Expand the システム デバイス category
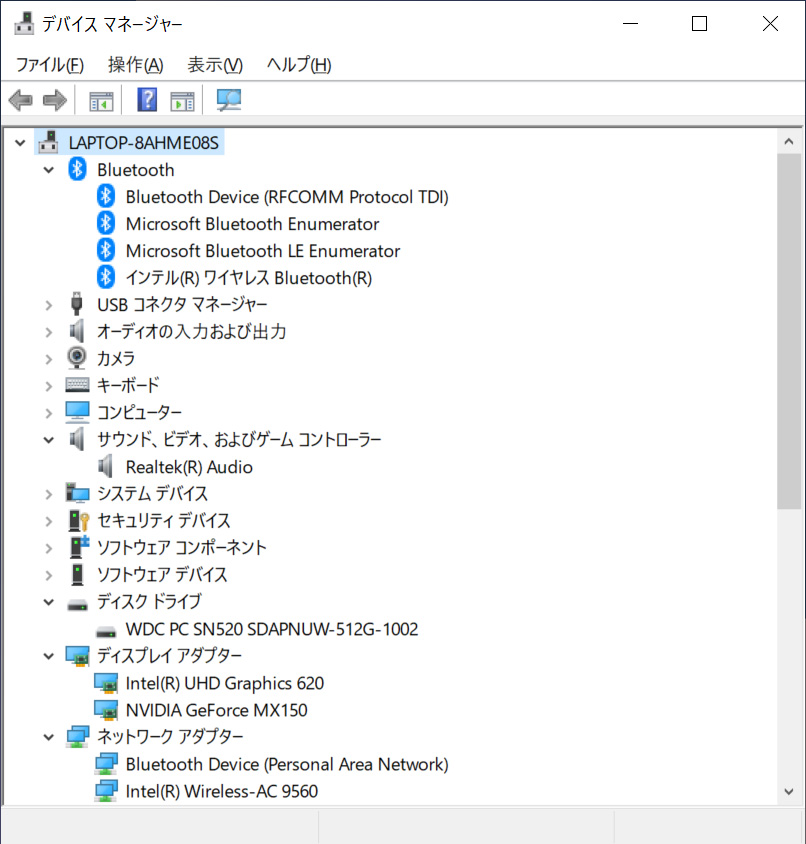The width and height of the screenshot is (806, 844). [x=48, y=493]
